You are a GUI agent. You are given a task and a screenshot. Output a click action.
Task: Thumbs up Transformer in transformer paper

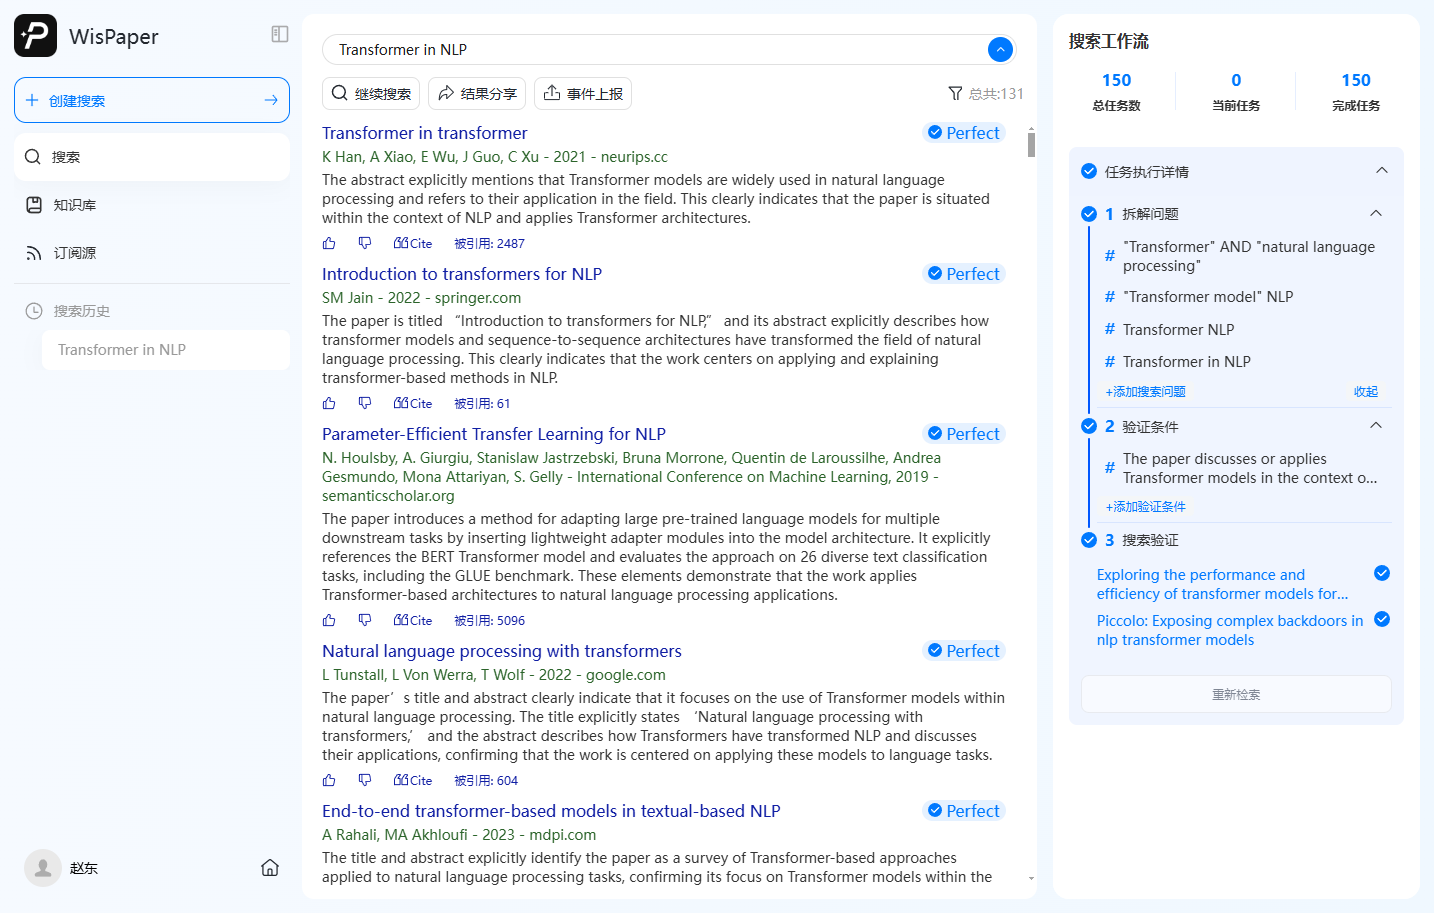pyautogui.click(x=329, y=243)
